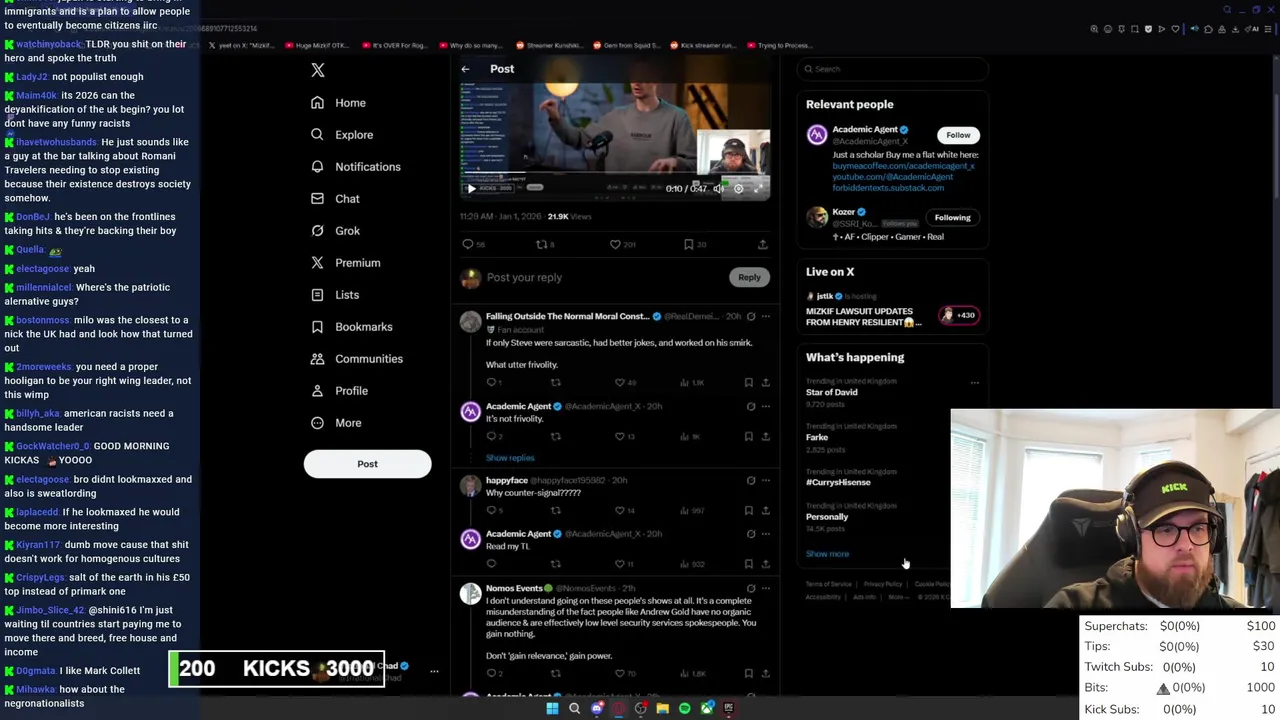The height and width of the screenshot is (720, 1280).
Task: Open Premium in the sidebar
Action: [345, 263]
